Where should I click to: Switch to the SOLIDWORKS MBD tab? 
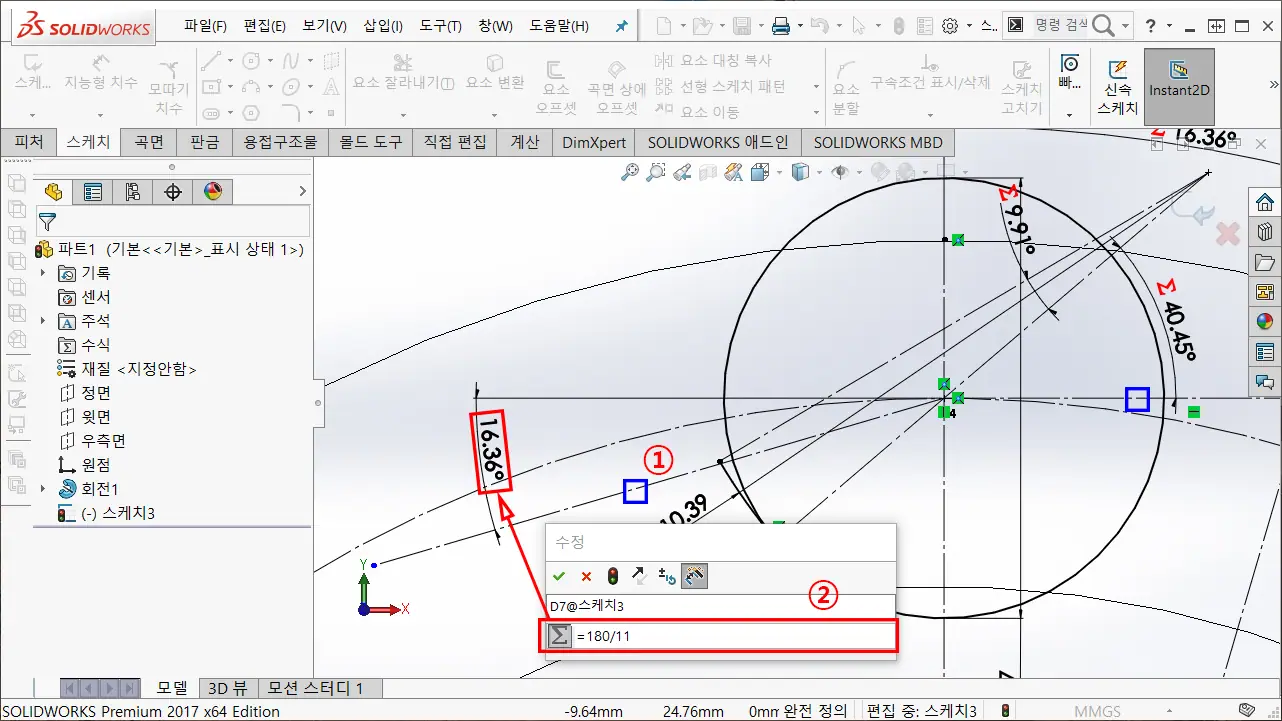(x=878, y=142)
